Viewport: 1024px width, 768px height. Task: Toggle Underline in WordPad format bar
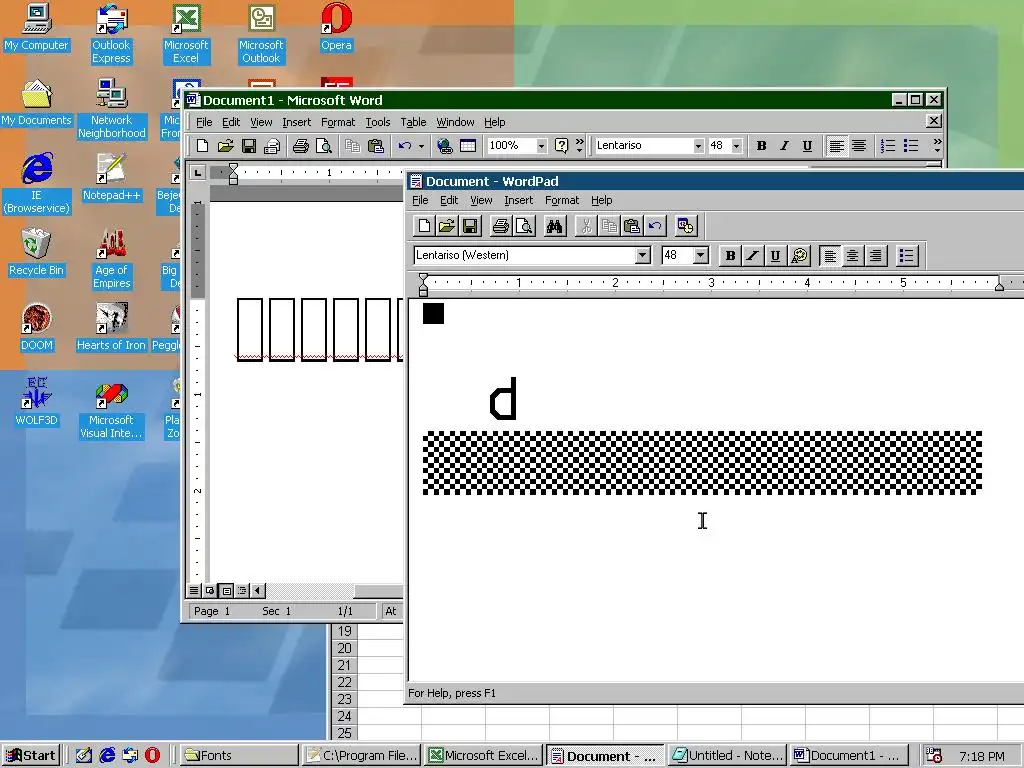pos(775,255)
